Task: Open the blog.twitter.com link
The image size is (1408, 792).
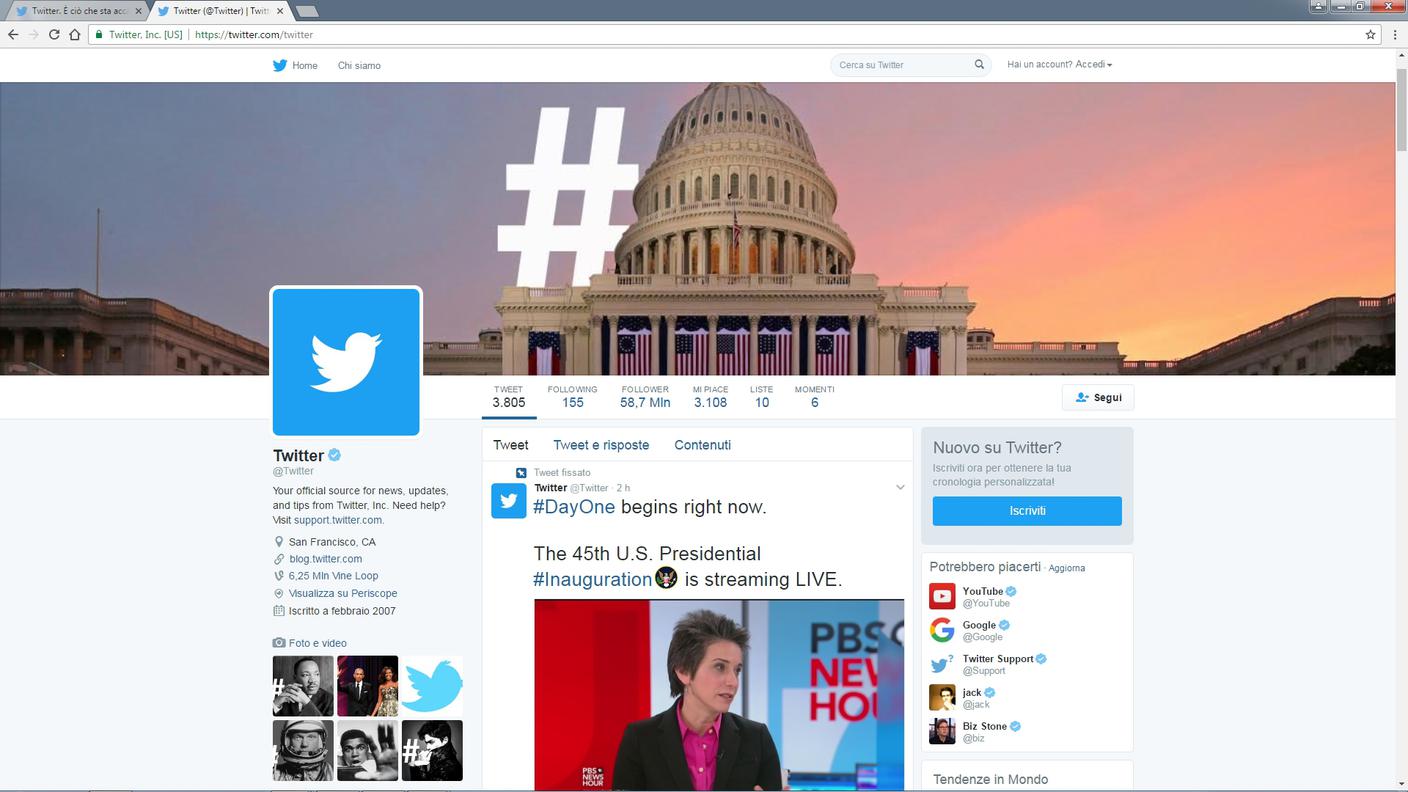Action: [x=326, y=559]
